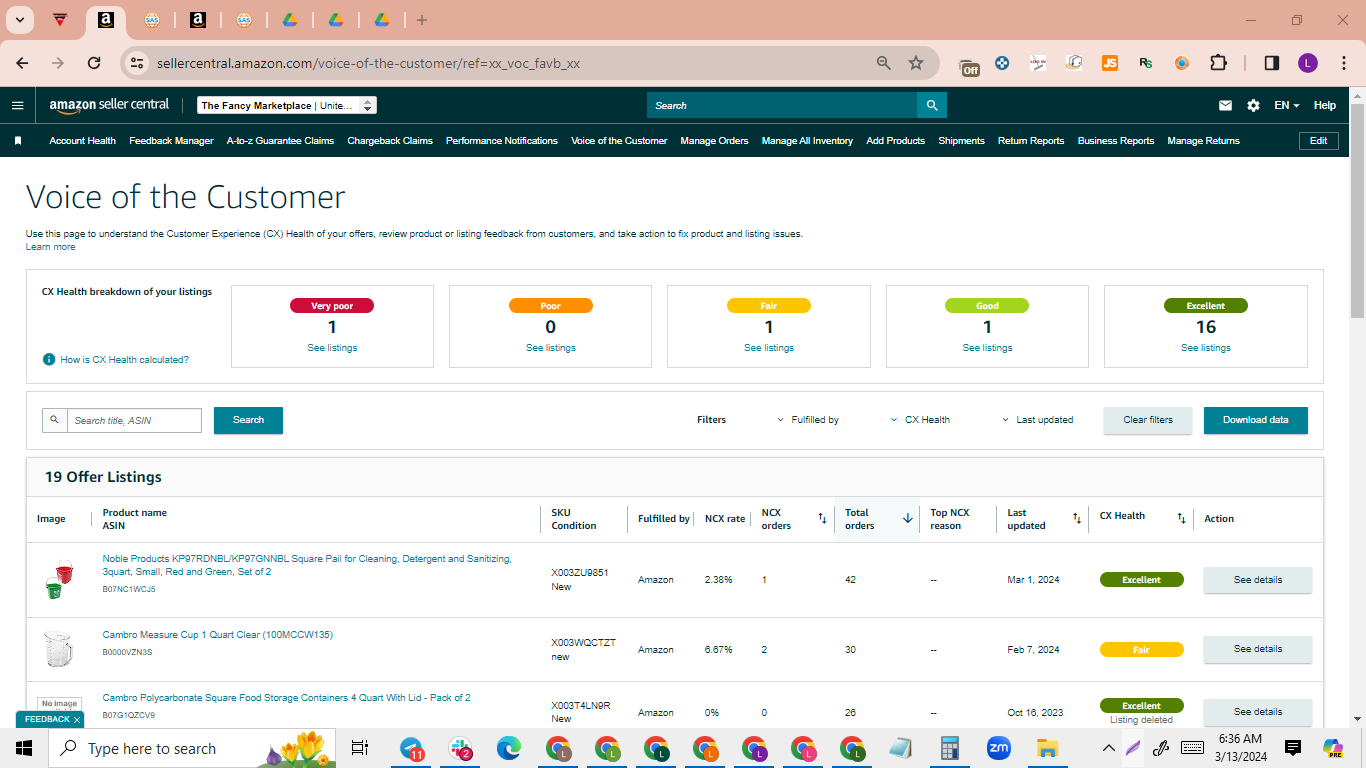The height and width of the screenshot is (768, 1366).
Task: Open Manage Orders from the nav bar
Action: pyautogui.click(x=714, y=141)
